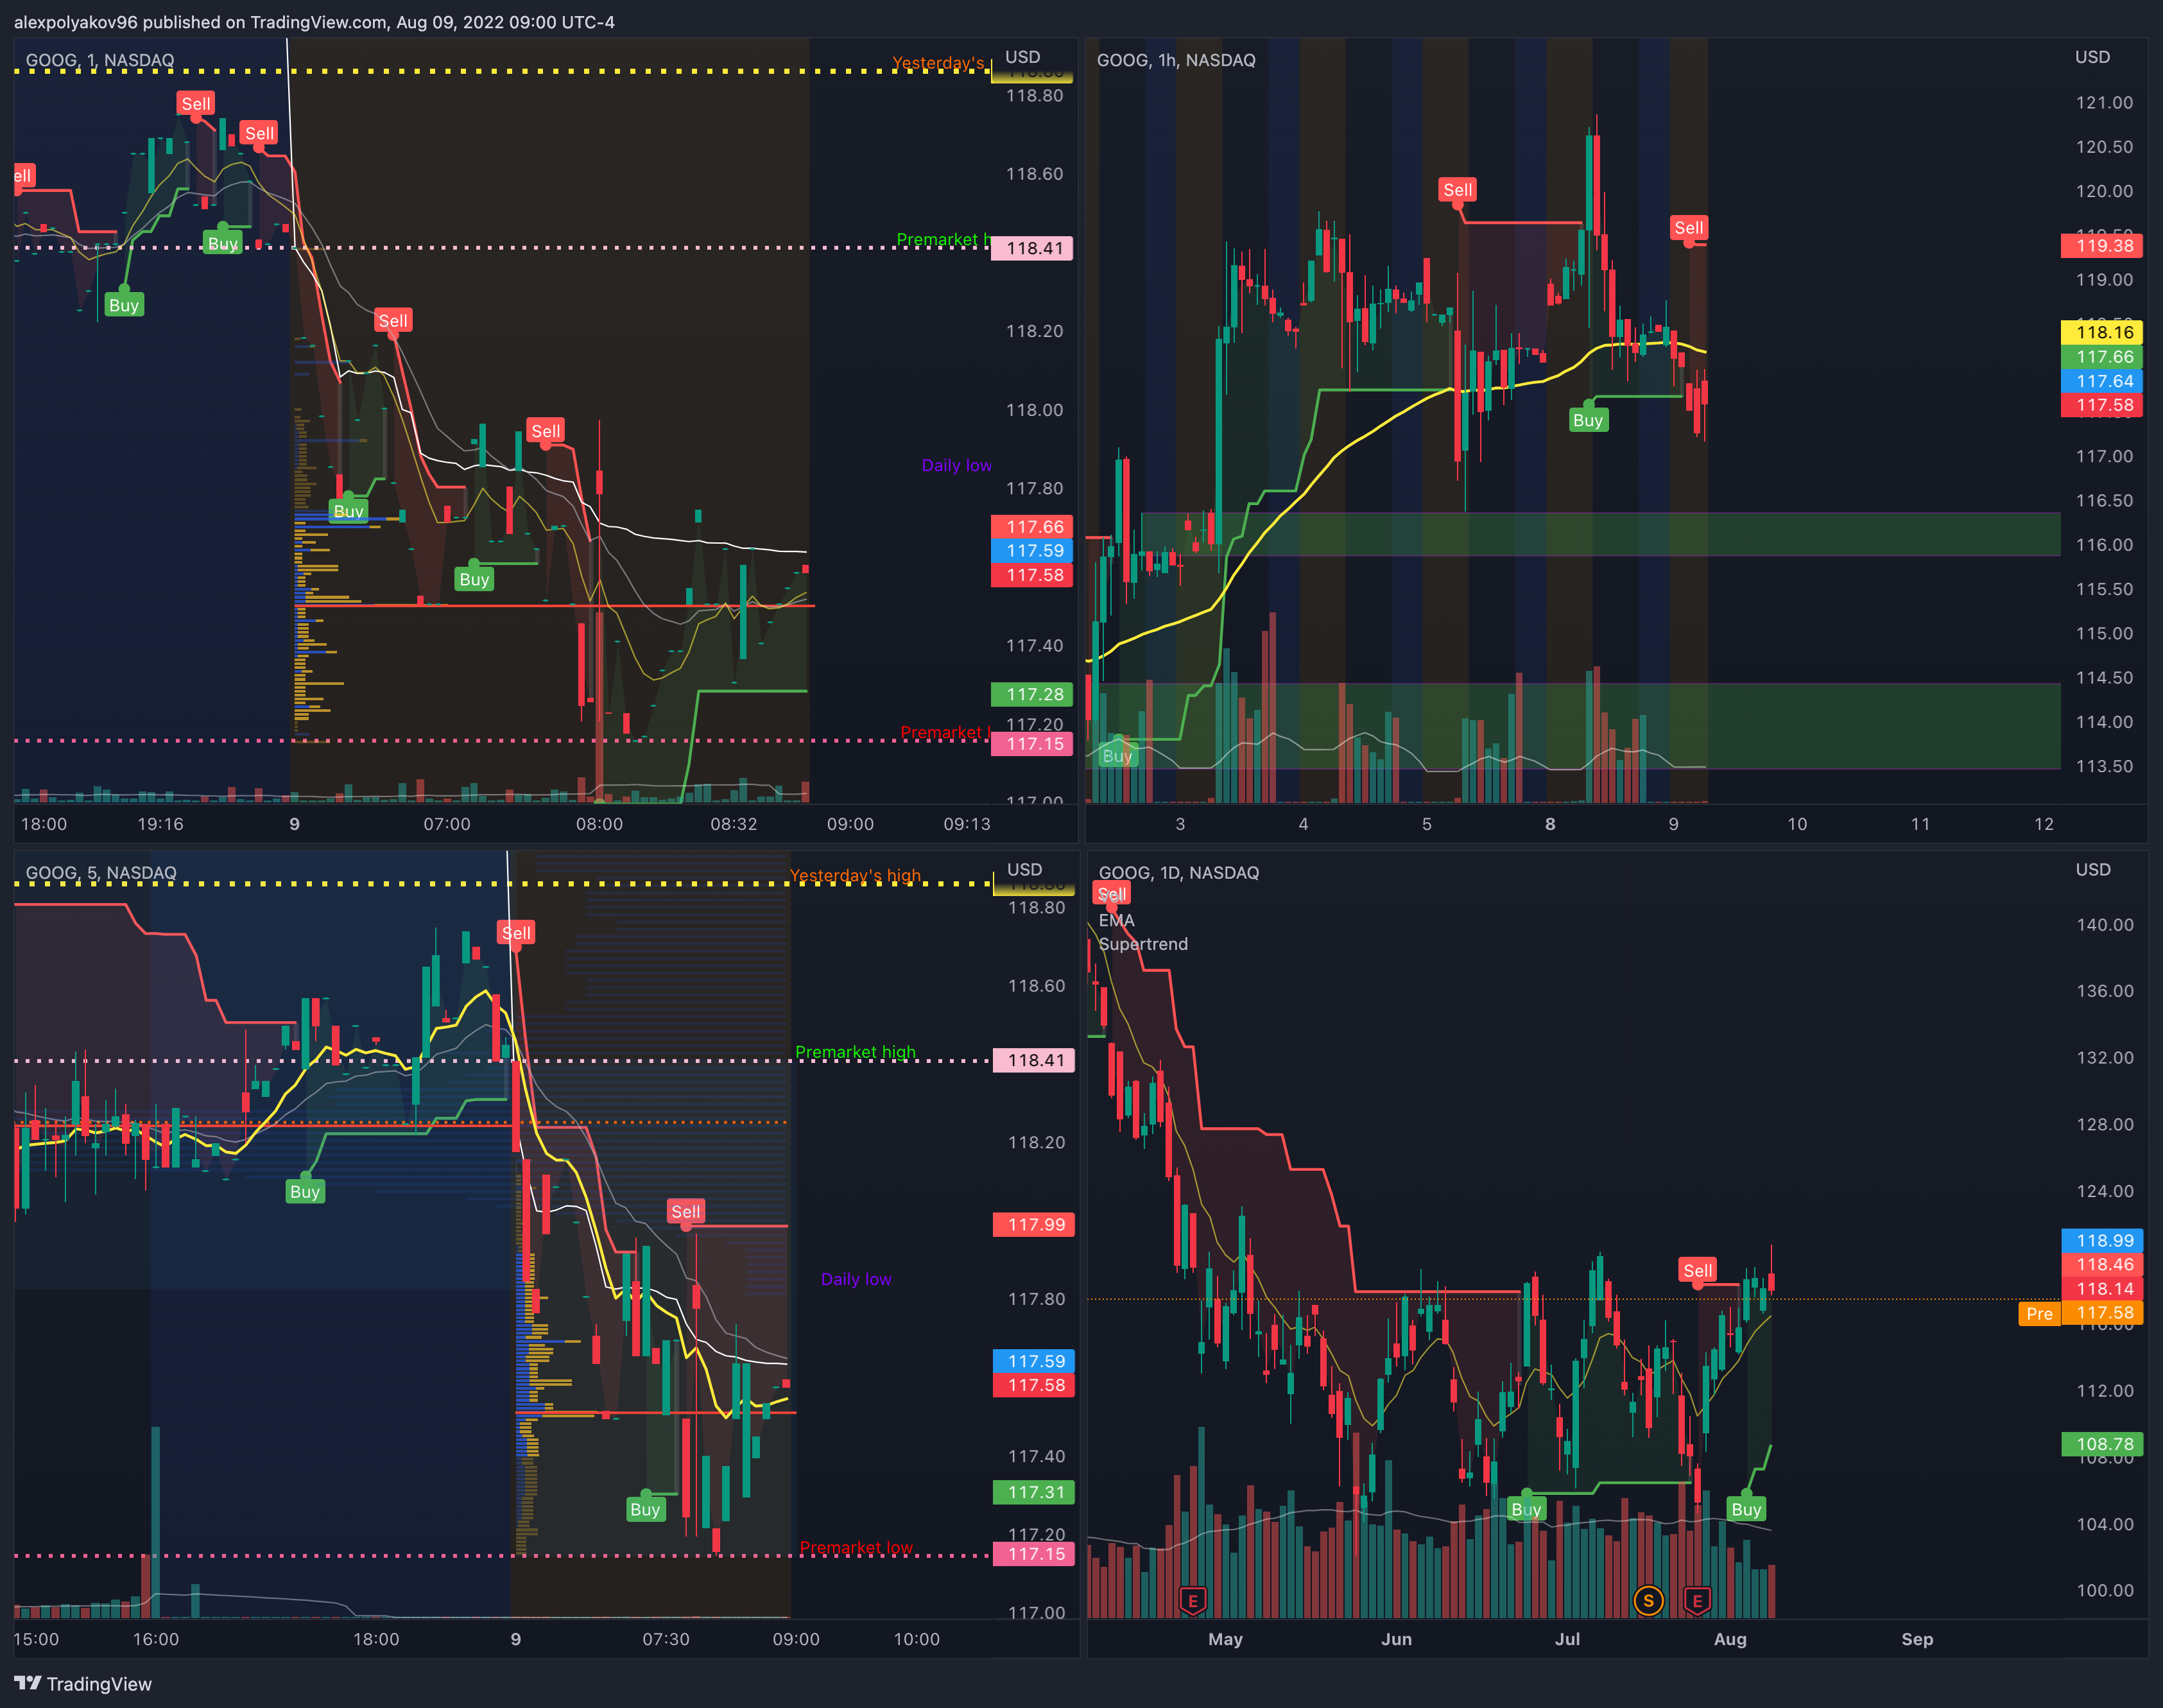Click the Sell marker above the EMA legend
Image resolution: width=2163 pixels, height=1708 pixels.
click(1112, 894)
